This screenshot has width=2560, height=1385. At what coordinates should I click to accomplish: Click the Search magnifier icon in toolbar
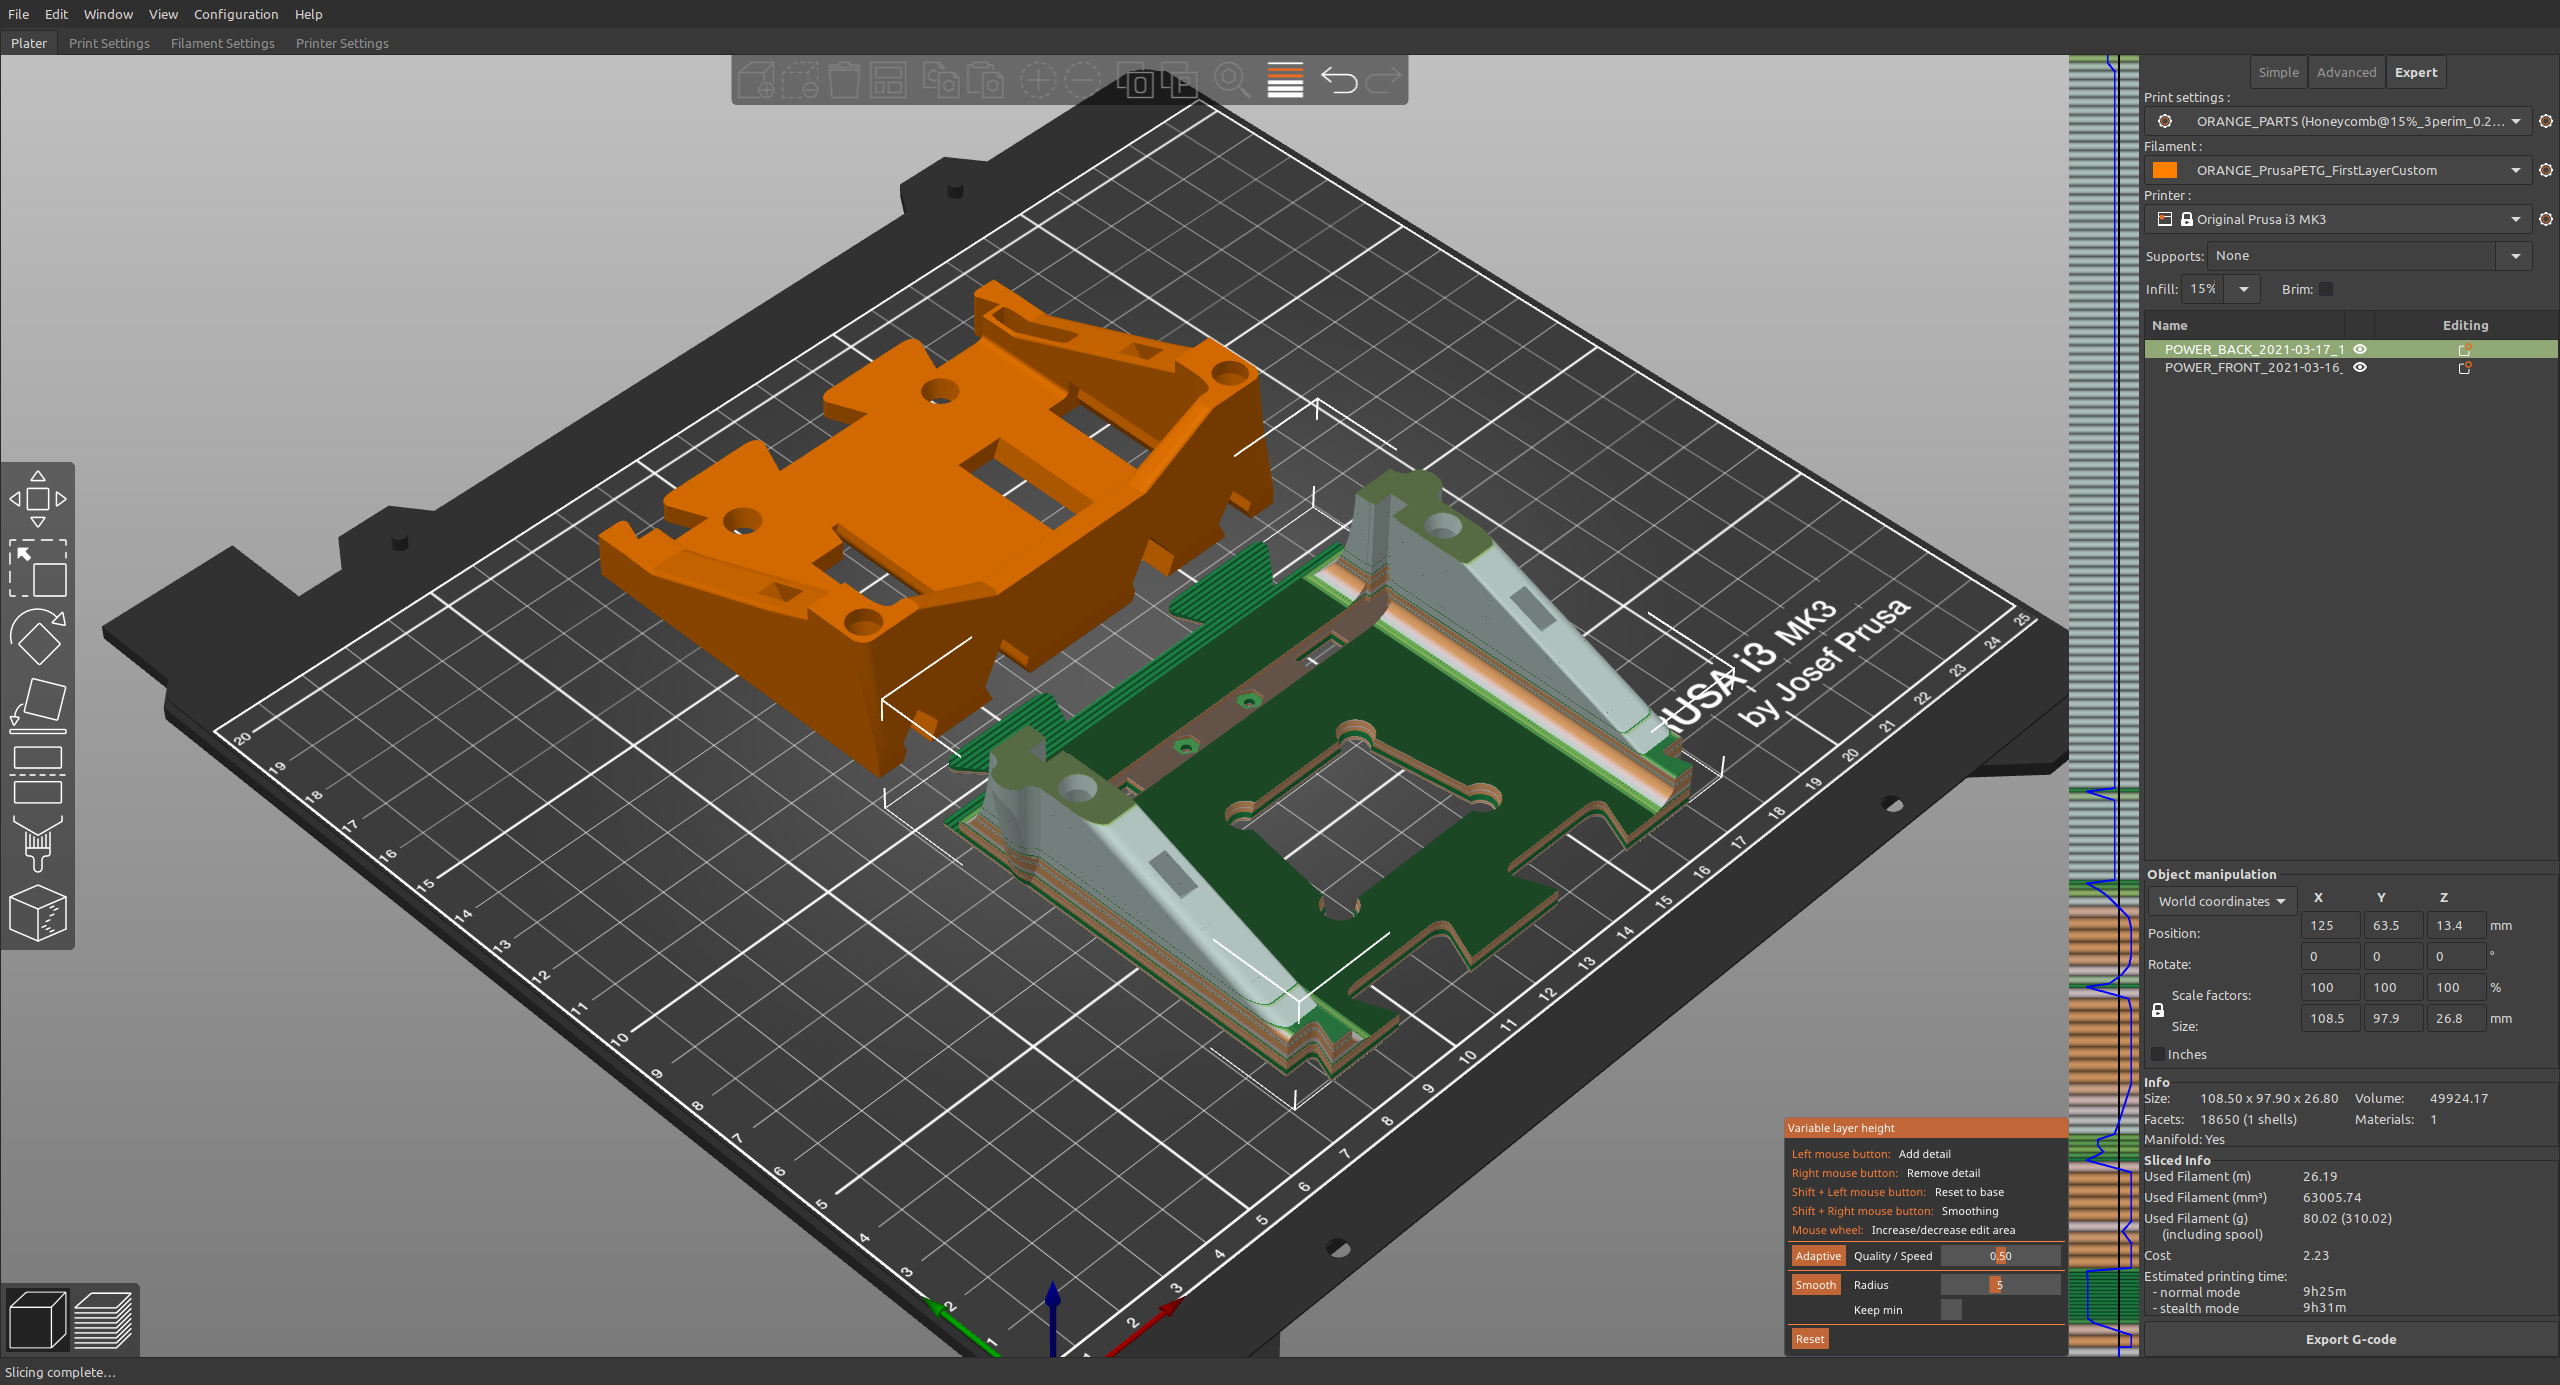[1232, 80]
